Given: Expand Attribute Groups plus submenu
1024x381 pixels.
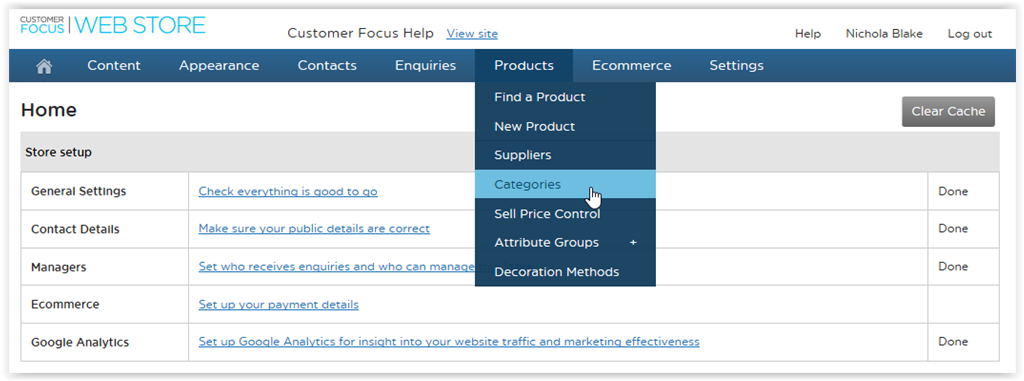Looking at the screenshot, I should tap(633, 242).
